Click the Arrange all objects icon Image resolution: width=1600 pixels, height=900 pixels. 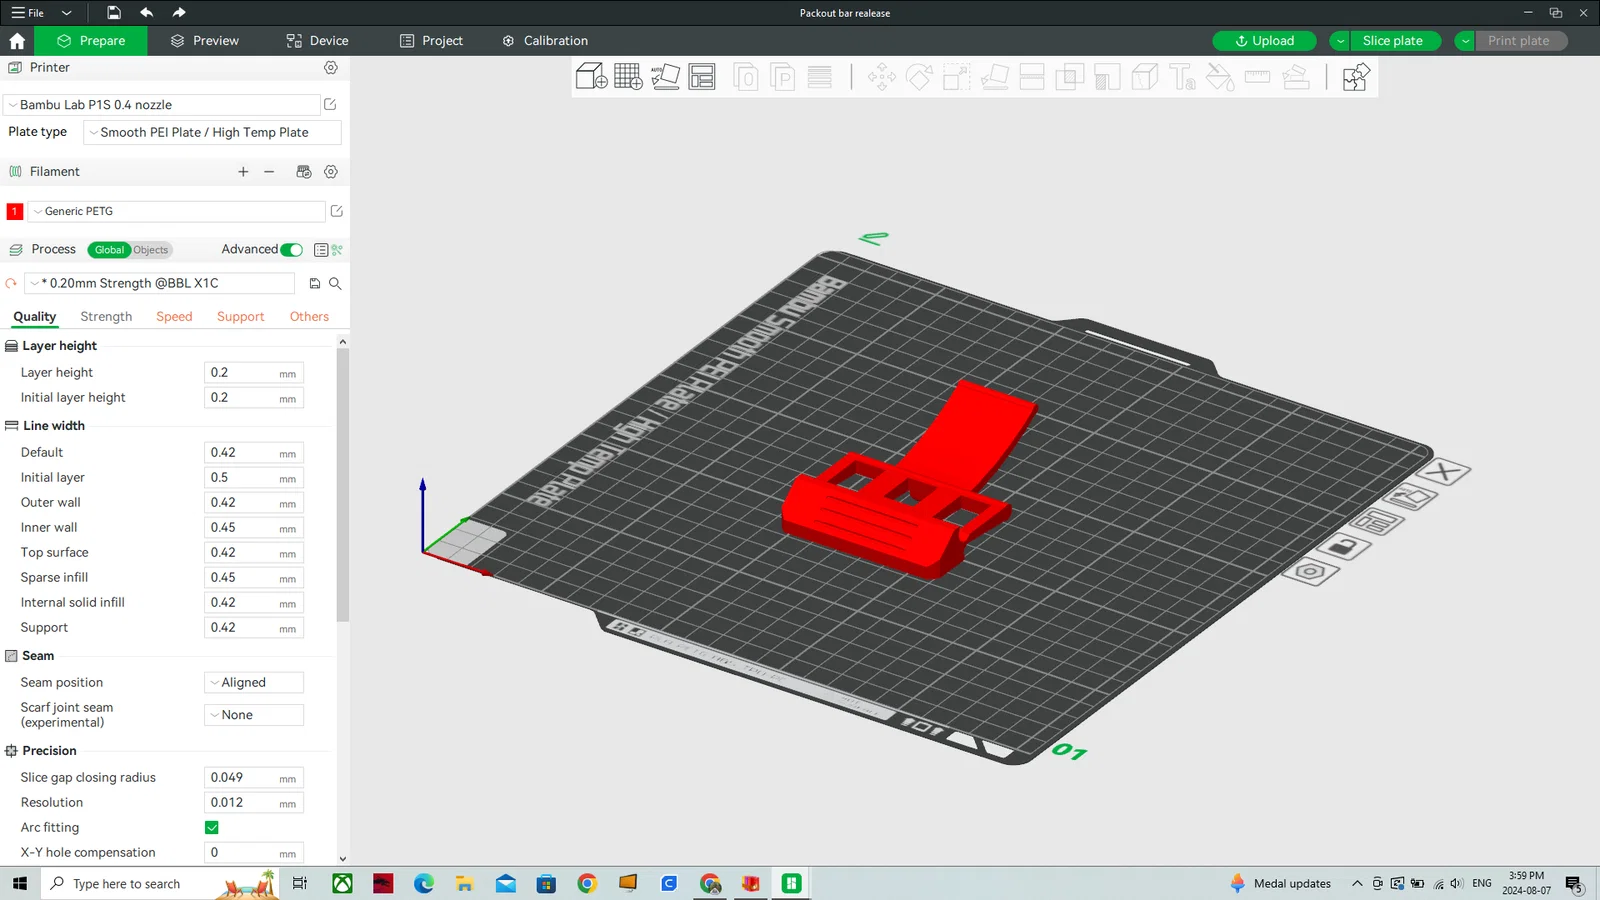click(702, 77)
